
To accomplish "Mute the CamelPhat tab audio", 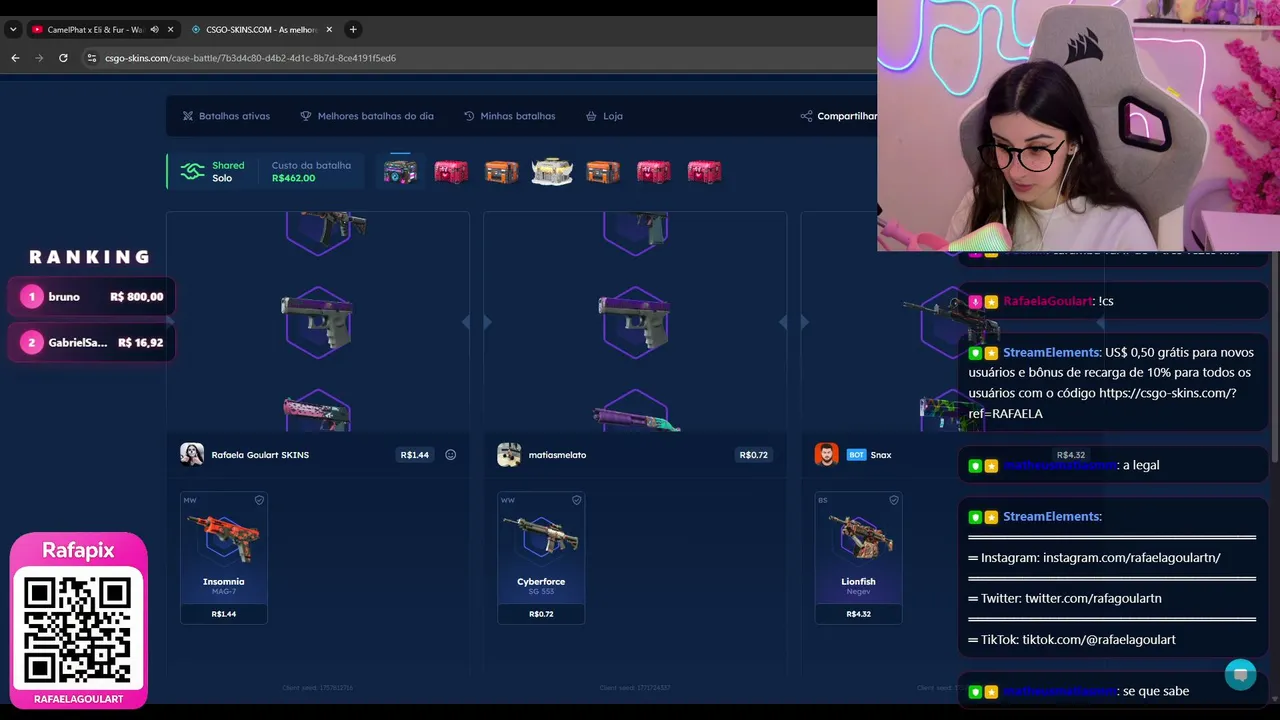I will (154, 30).
